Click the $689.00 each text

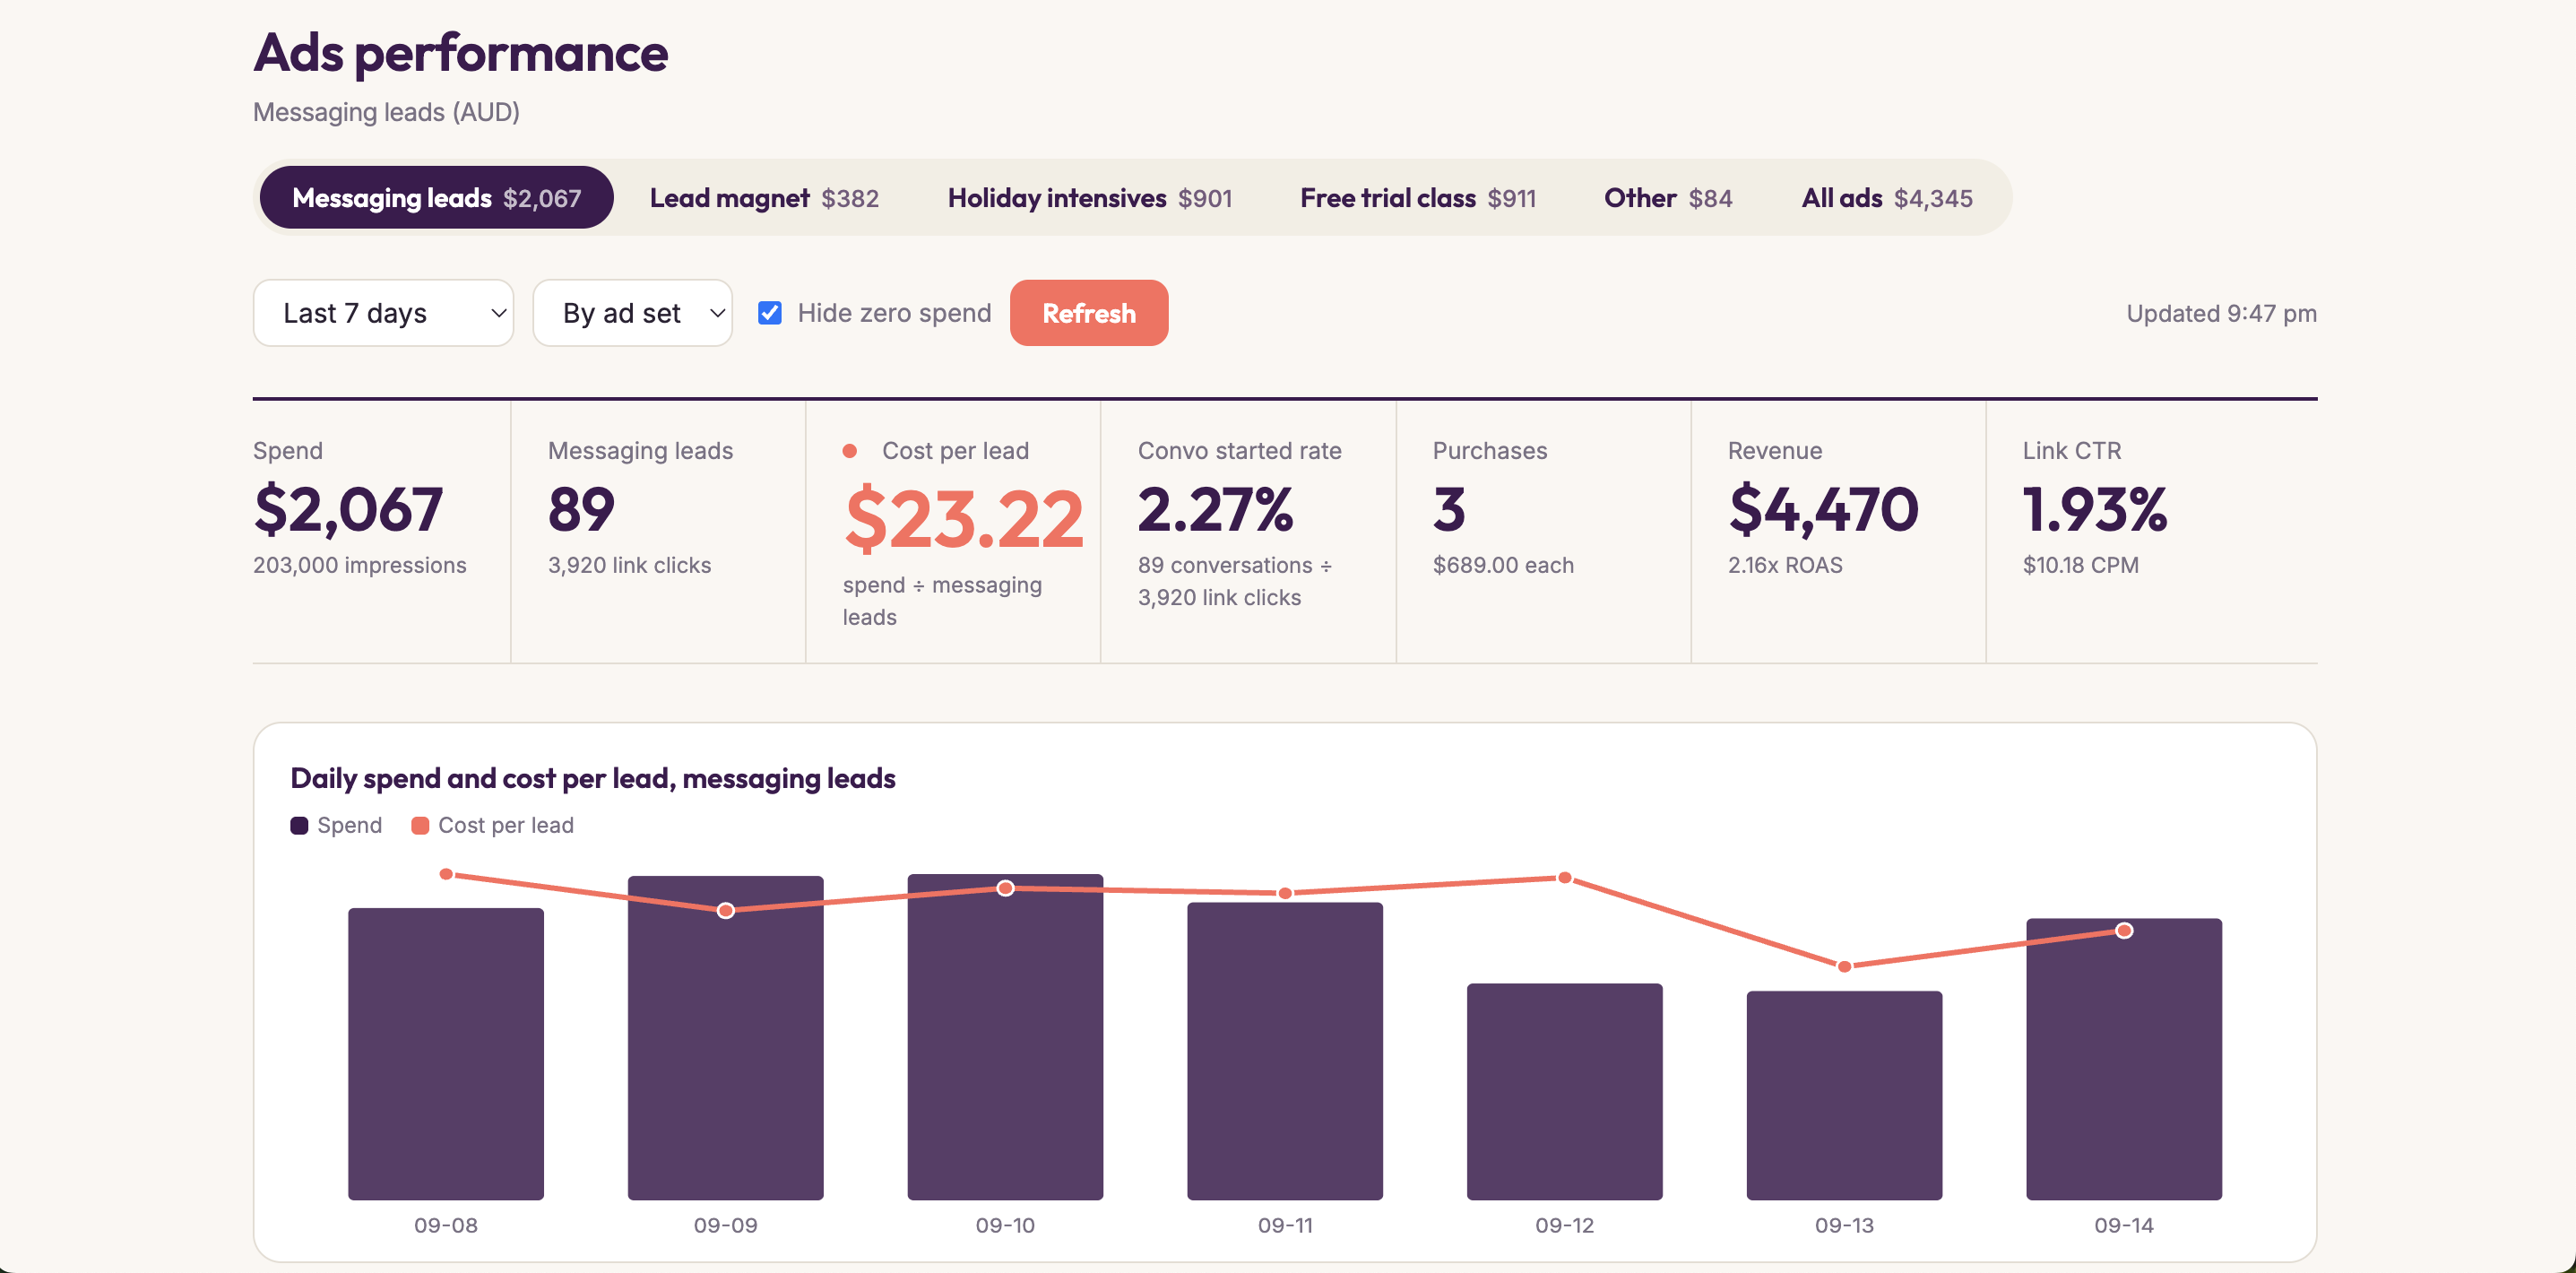coord(1503,565)
